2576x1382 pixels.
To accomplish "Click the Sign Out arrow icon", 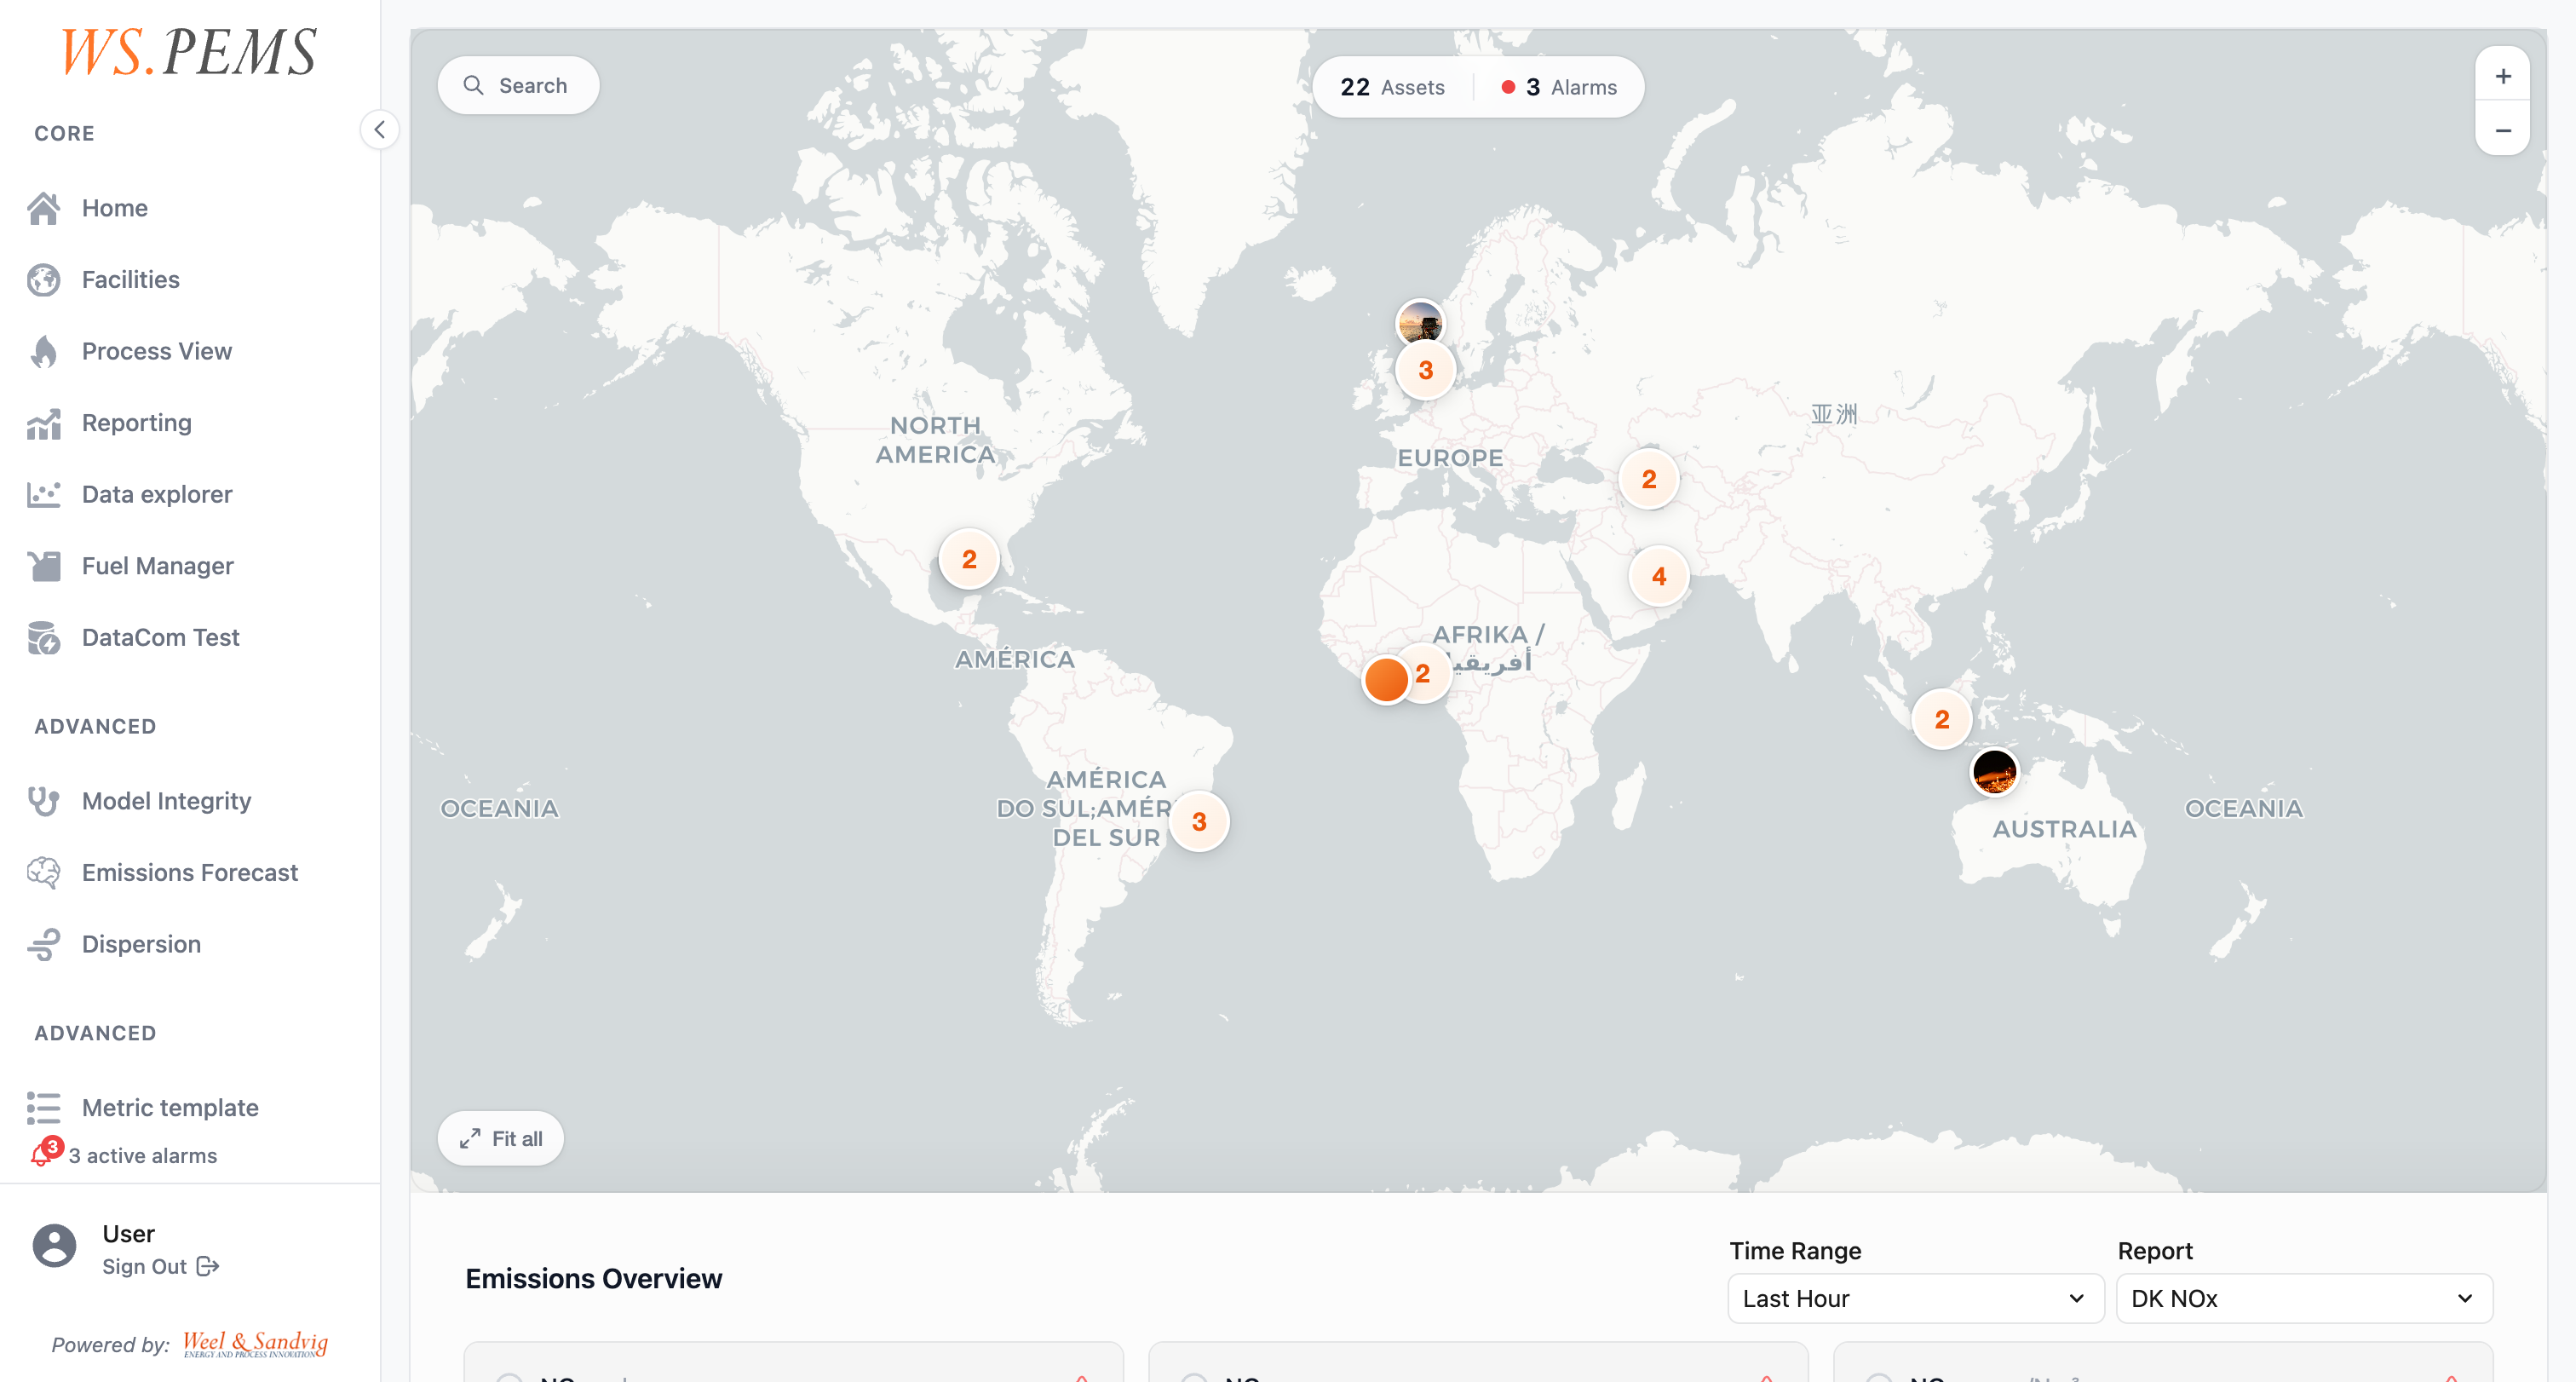I will pos(207,1266).
